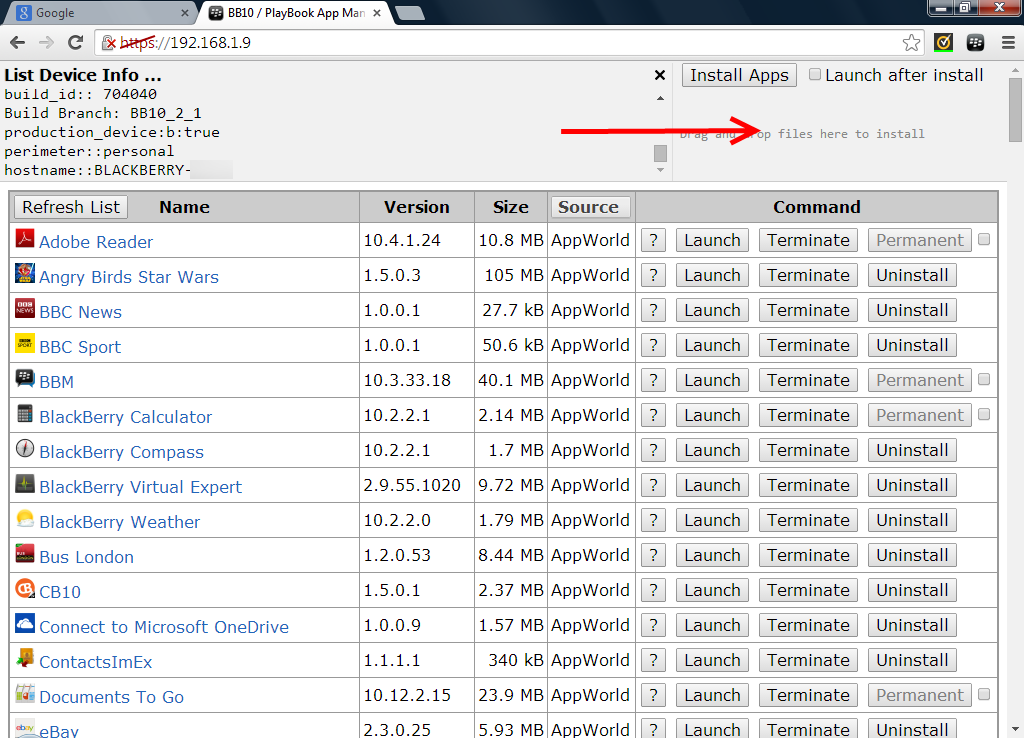Click the BlackBerry Weather icon
1024x738 pixels.
tap(25, 519)
